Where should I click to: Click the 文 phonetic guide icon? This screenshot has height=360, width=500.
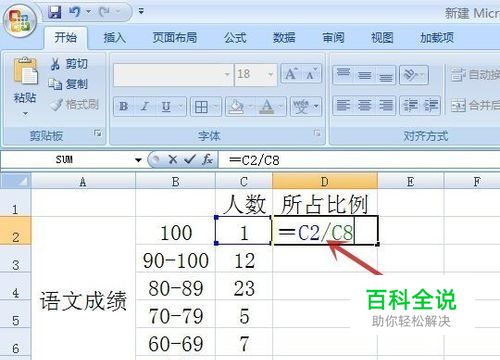301,107
